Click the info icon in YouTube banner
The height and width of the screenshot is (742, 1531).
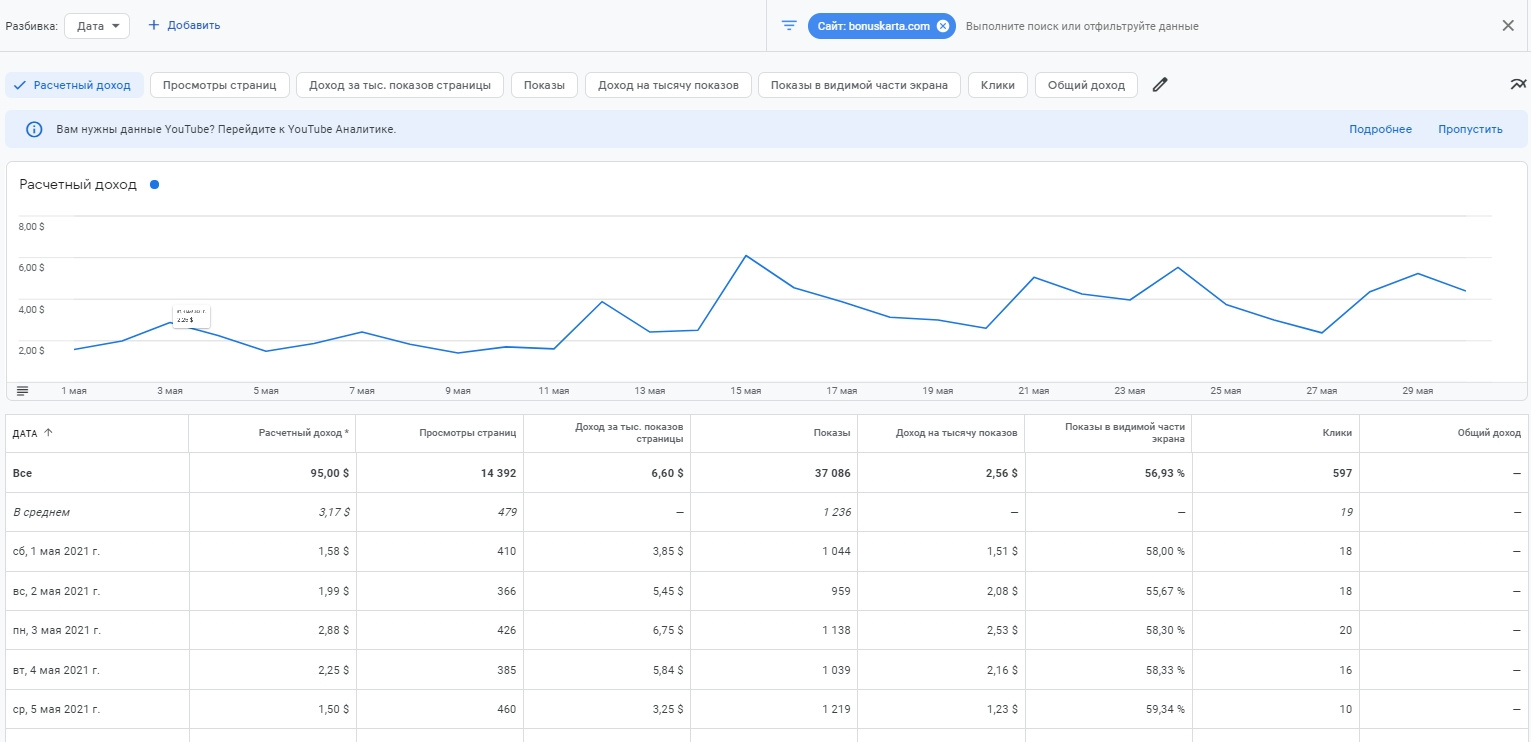pyautogui.click(x=34, y=129)
